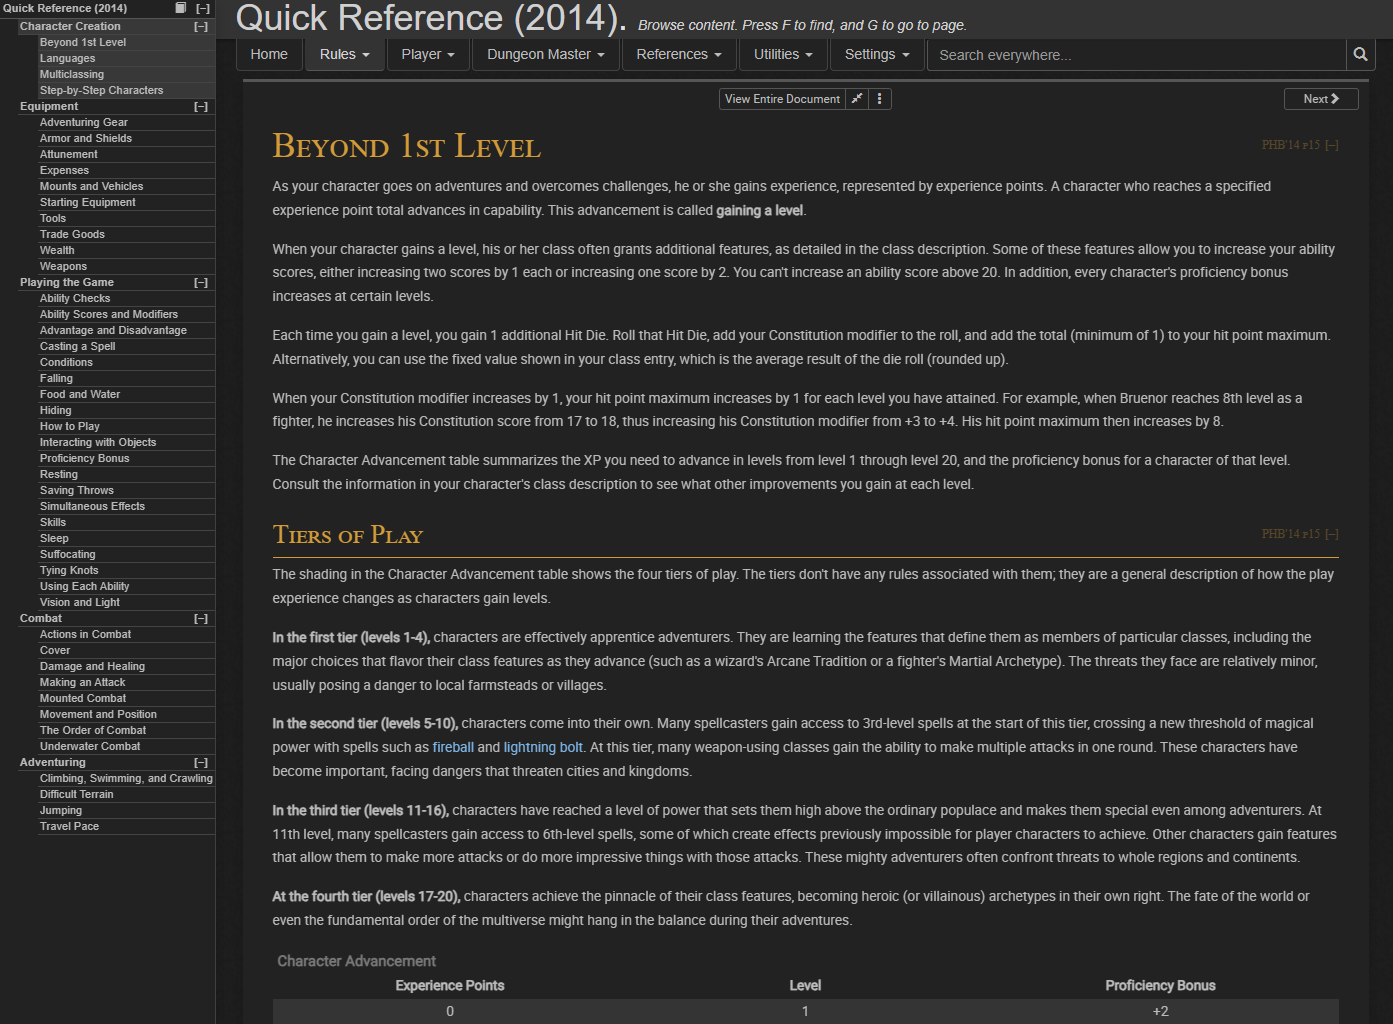Screen dimensions: 1393x1024
Task: Open PHB'14 p15 source beside Beyond 1st Level
Action: [x=1290, y=146]
